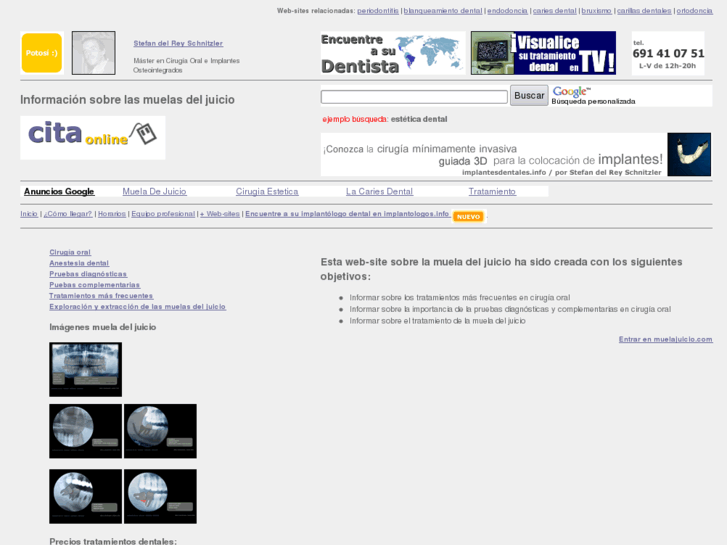Open the Muela De Juicio ad link
727x545 pixels.
[154, 192]
